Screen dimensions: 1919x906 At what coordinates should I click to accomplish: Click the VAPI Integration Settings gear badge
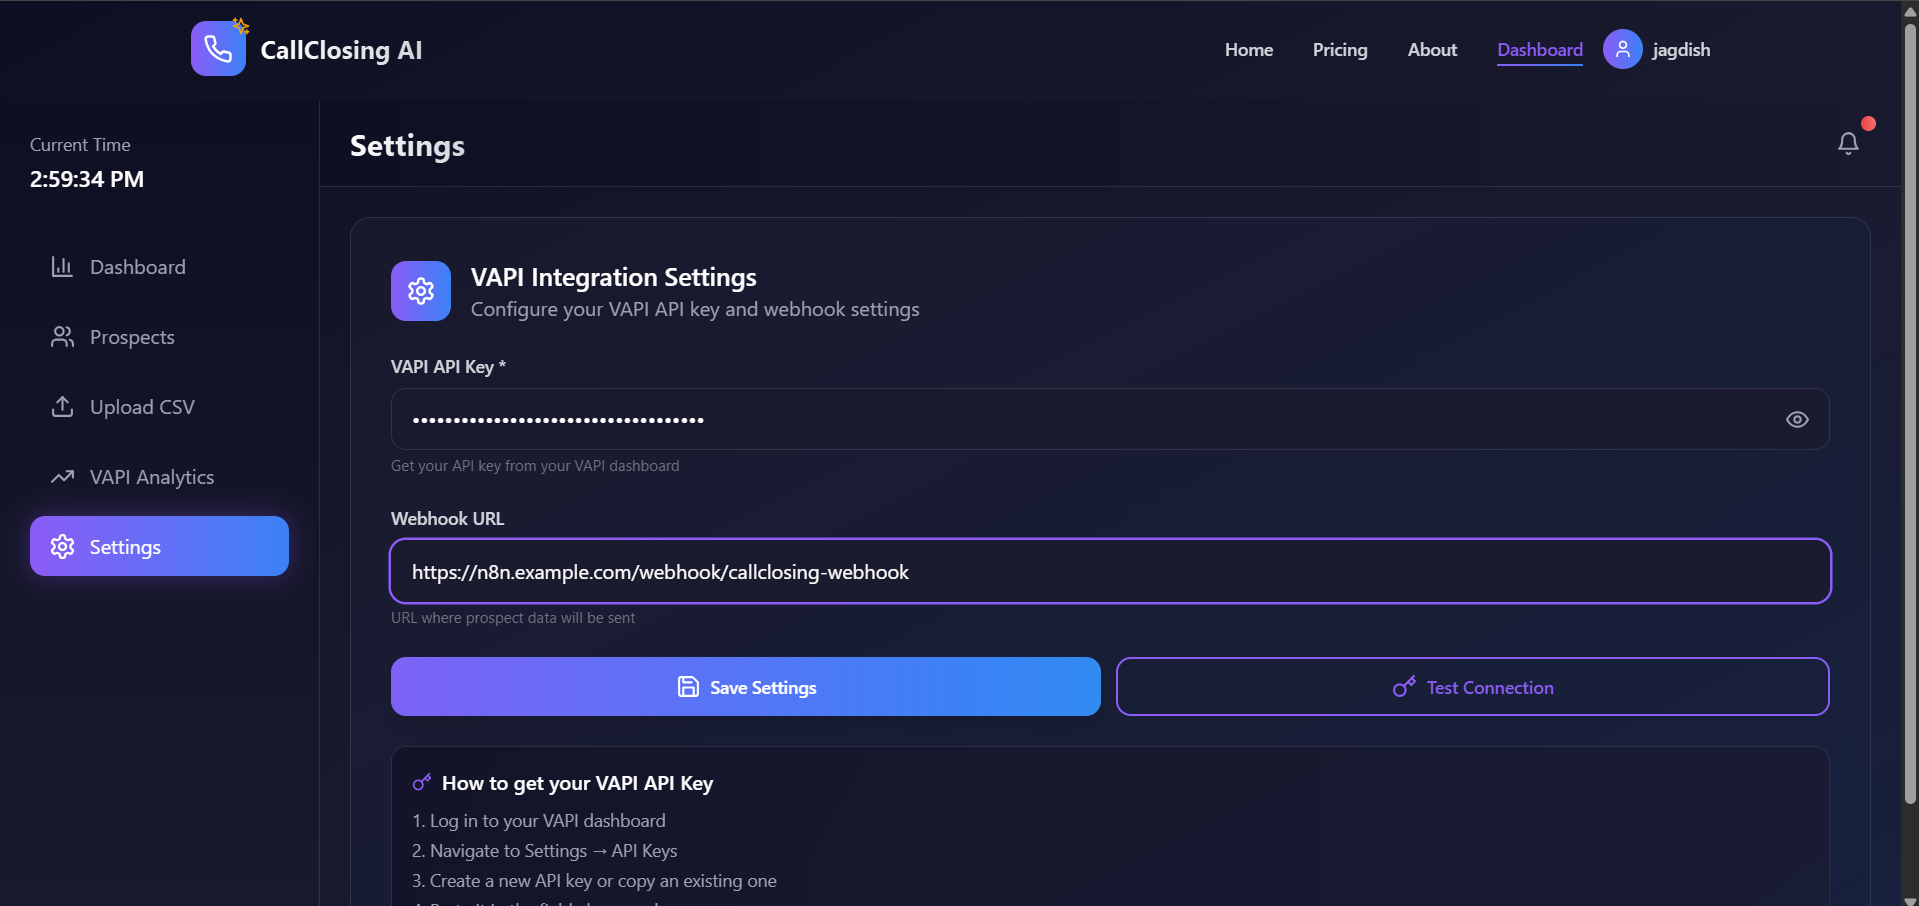421,291
